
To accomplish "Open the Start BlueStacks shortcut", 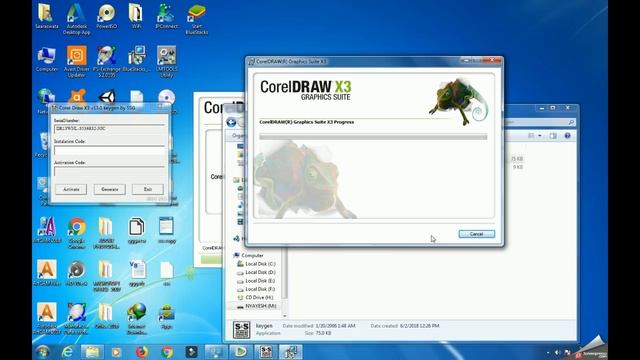I will 196,18.
